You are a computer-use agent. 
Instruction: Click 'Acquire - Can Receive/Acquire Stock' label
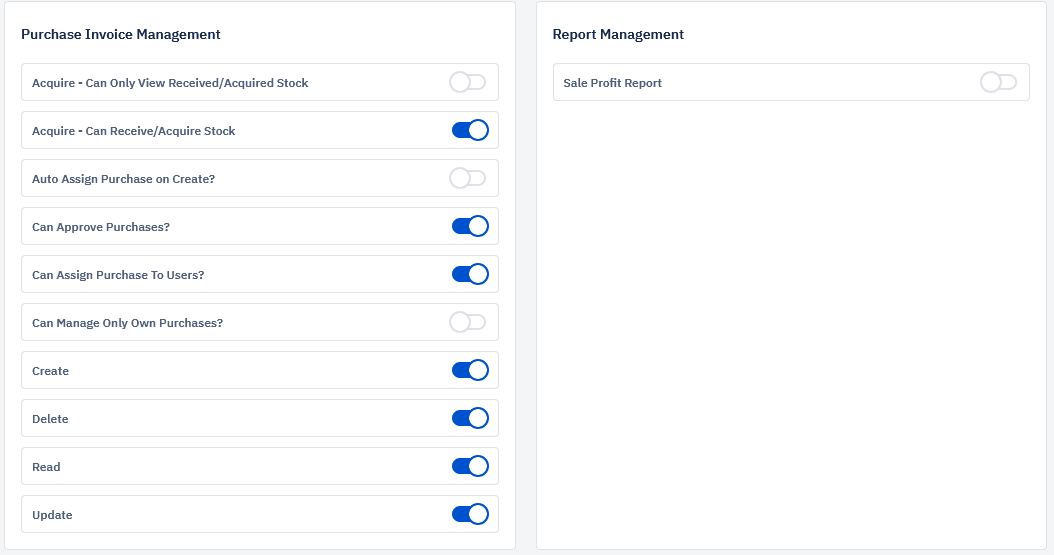134,131
